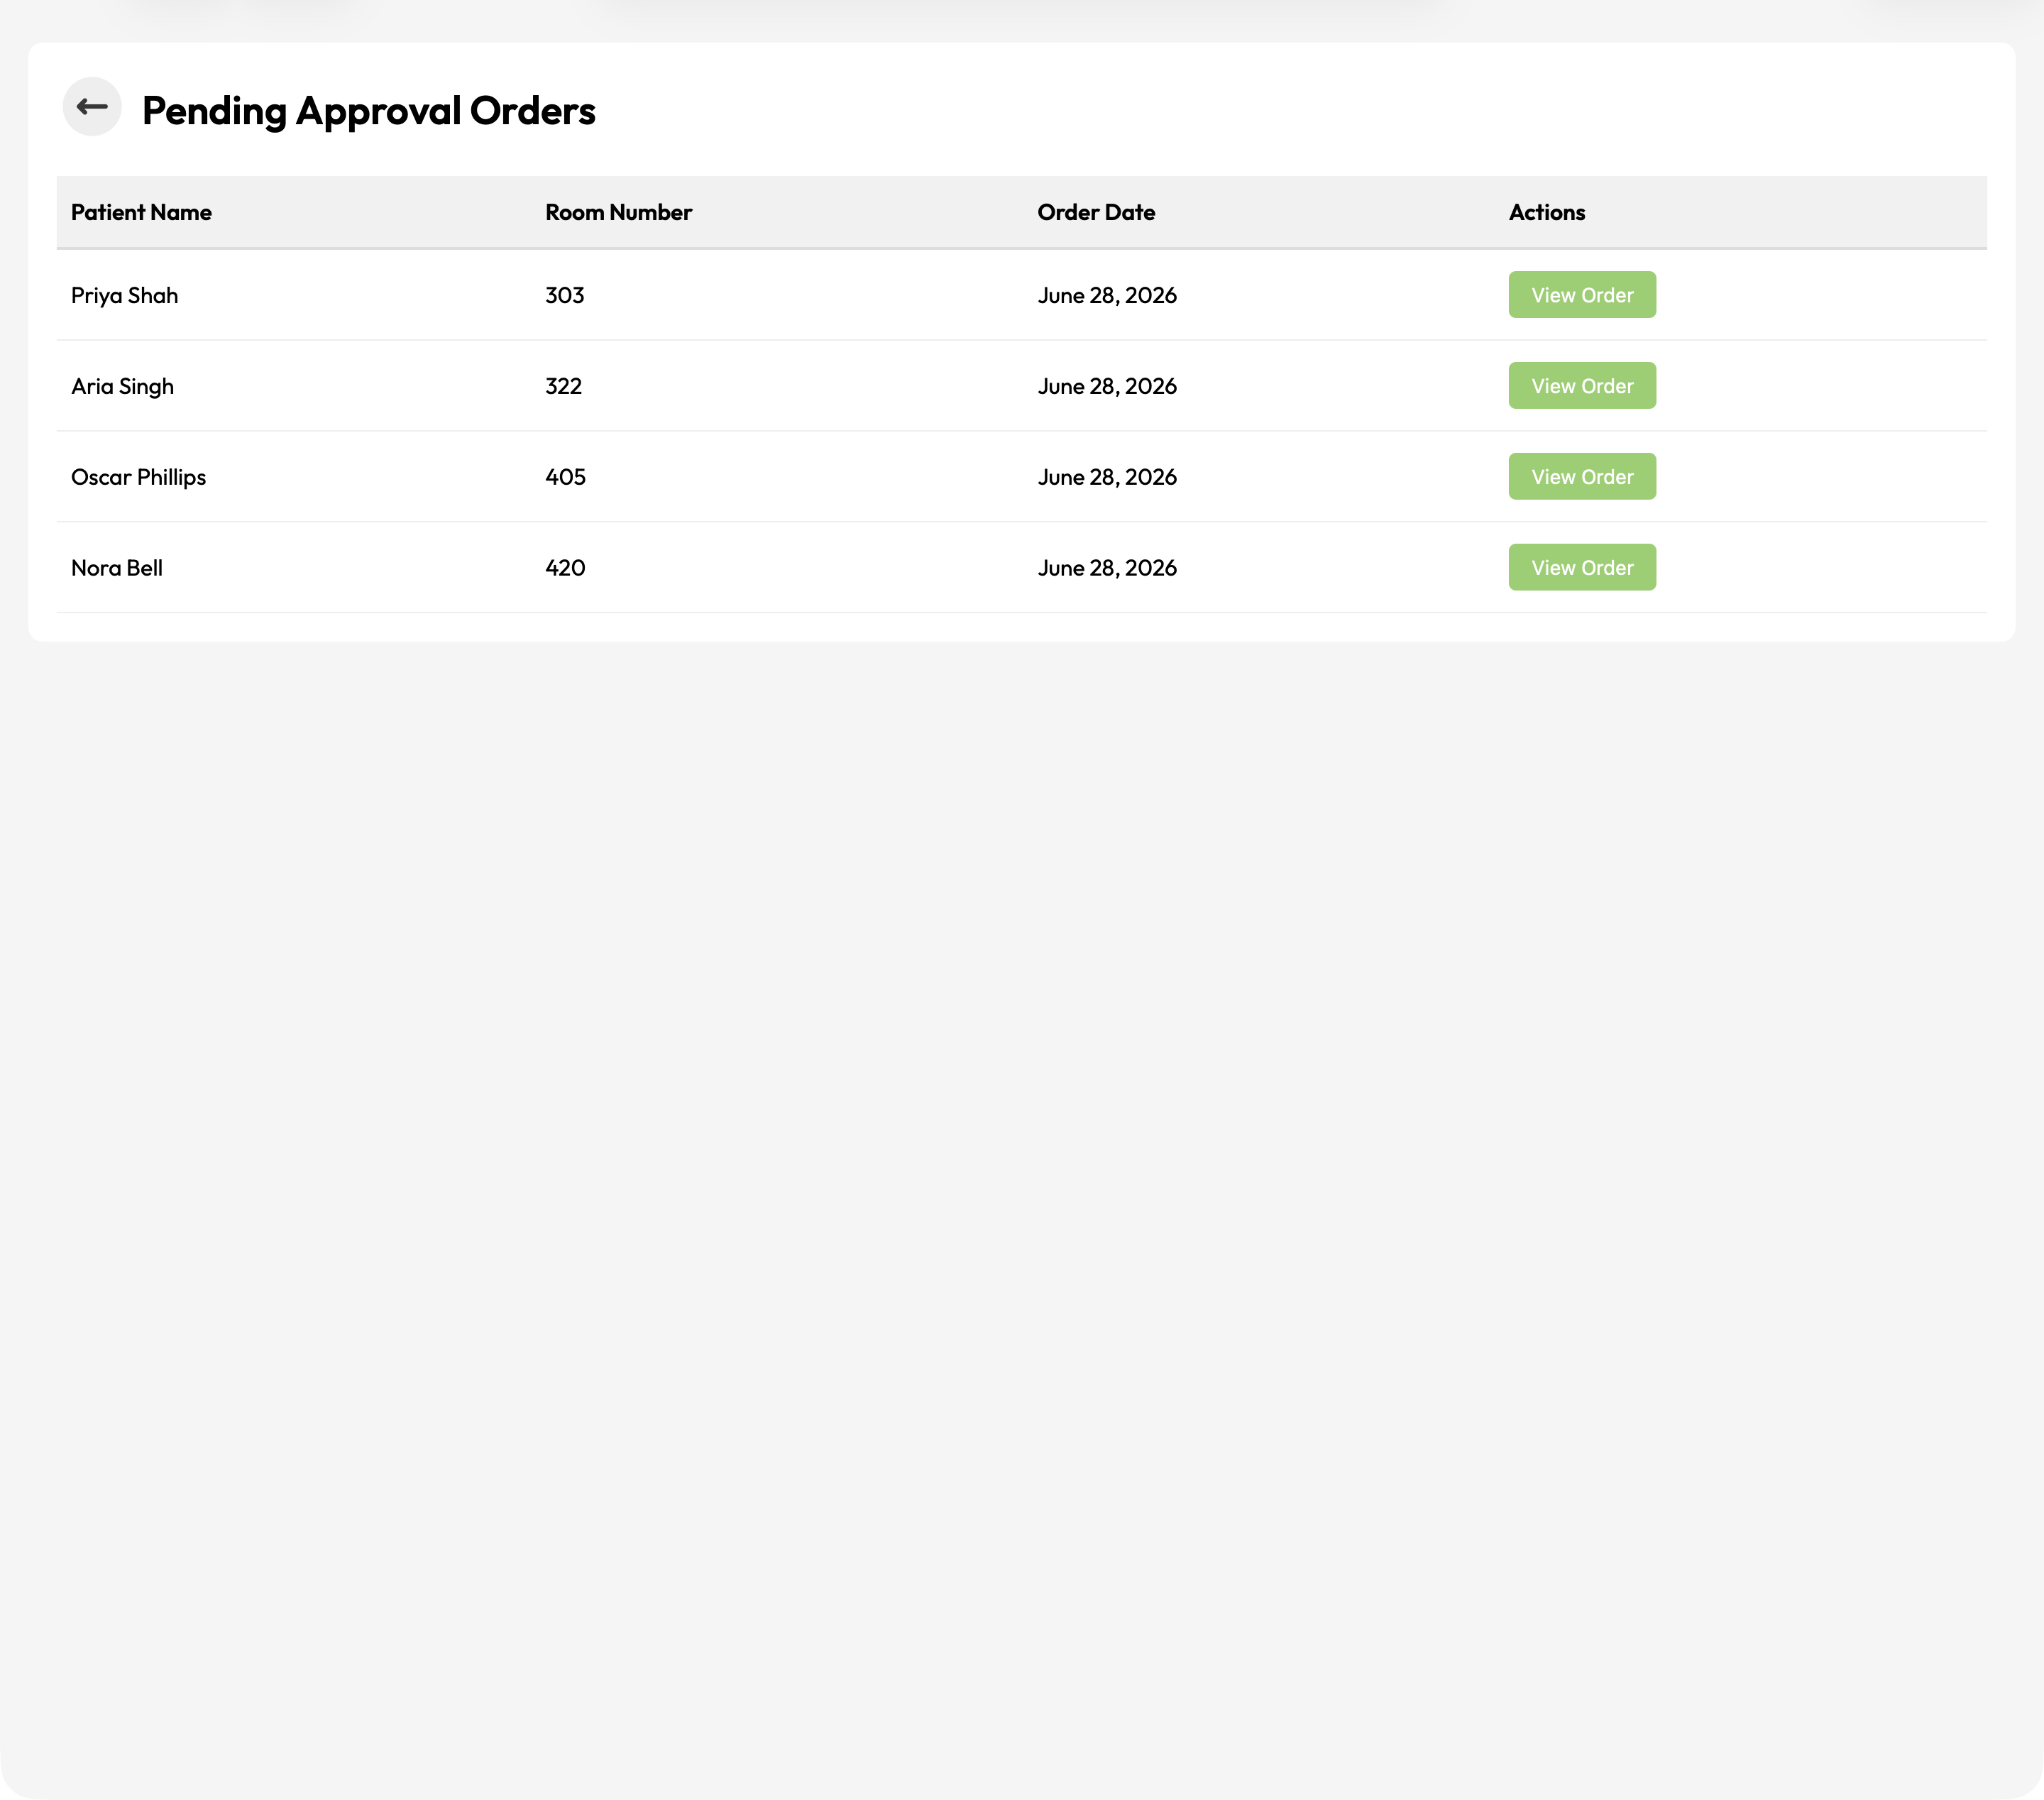Screen dimensions: 2044x1800
Task: Click the Patient Name column header
Action: point(141,212)
